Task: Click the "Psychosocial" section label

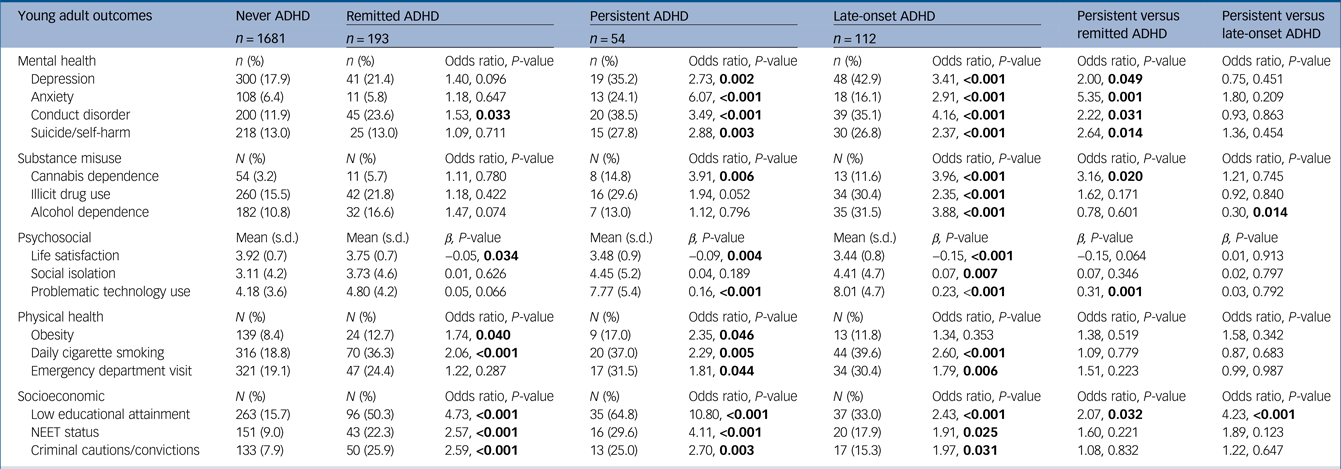Action: point(56,238)
